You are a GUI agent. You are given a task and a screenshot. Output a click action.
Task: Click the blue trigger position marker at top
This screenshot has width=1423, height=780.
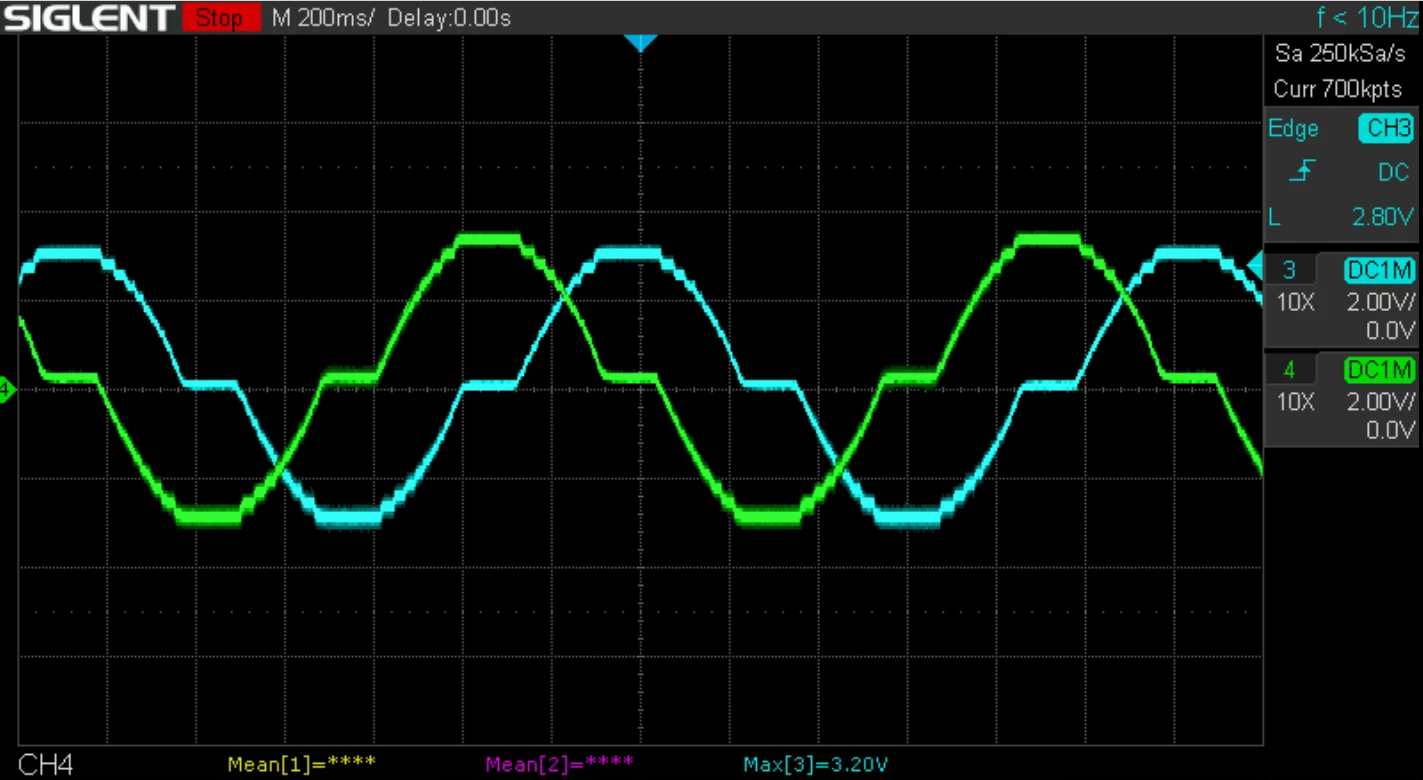(x=640, y=42)
